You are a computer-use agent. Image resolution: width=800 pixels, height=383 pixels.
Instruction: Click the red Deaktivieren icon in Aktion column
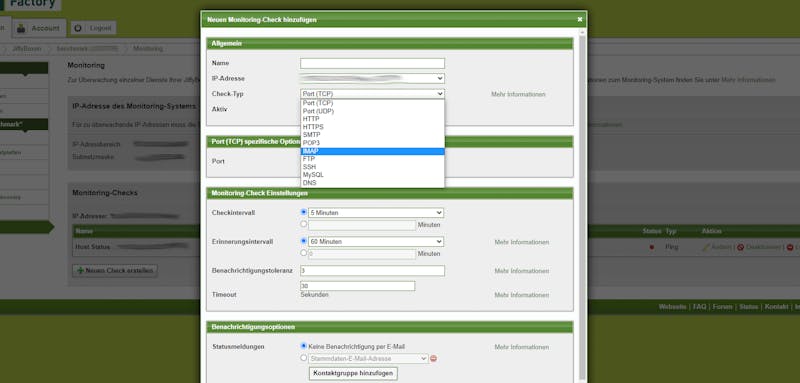click(740, 247)
